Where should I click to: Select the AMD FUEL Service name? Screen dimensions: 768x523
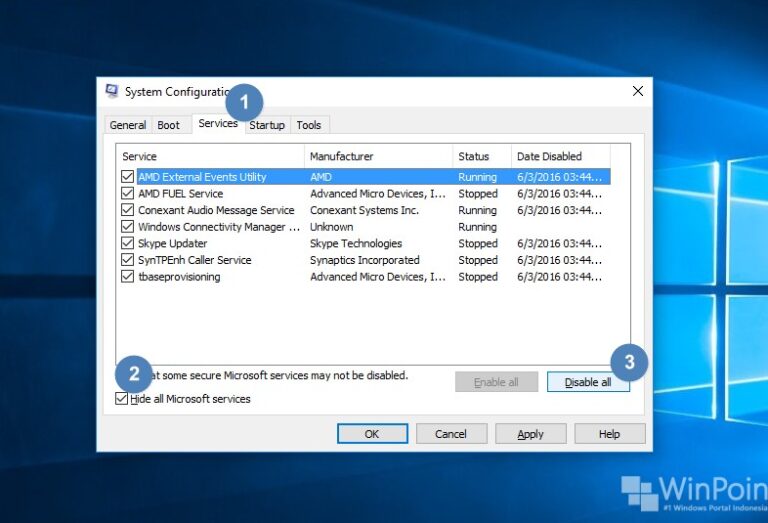(x=181, y=193)
